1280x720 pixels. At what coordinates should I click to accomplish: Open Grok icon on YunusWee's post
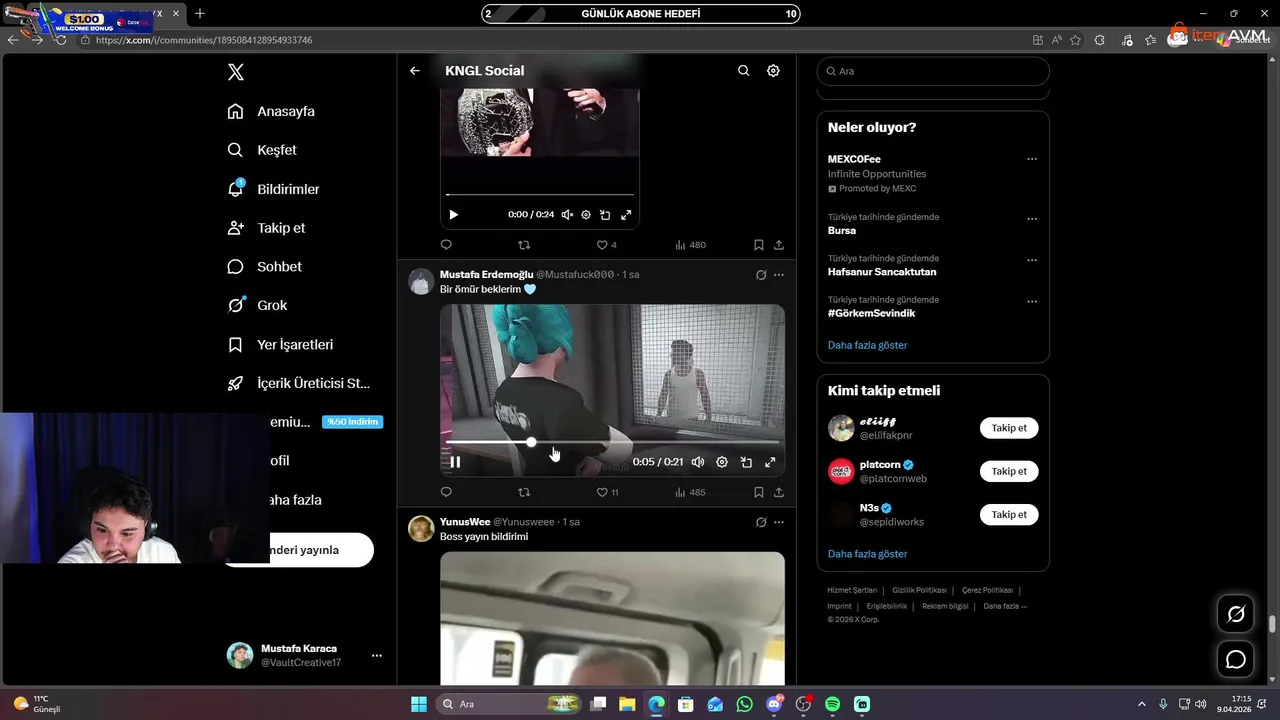click(x=761, y=522)
